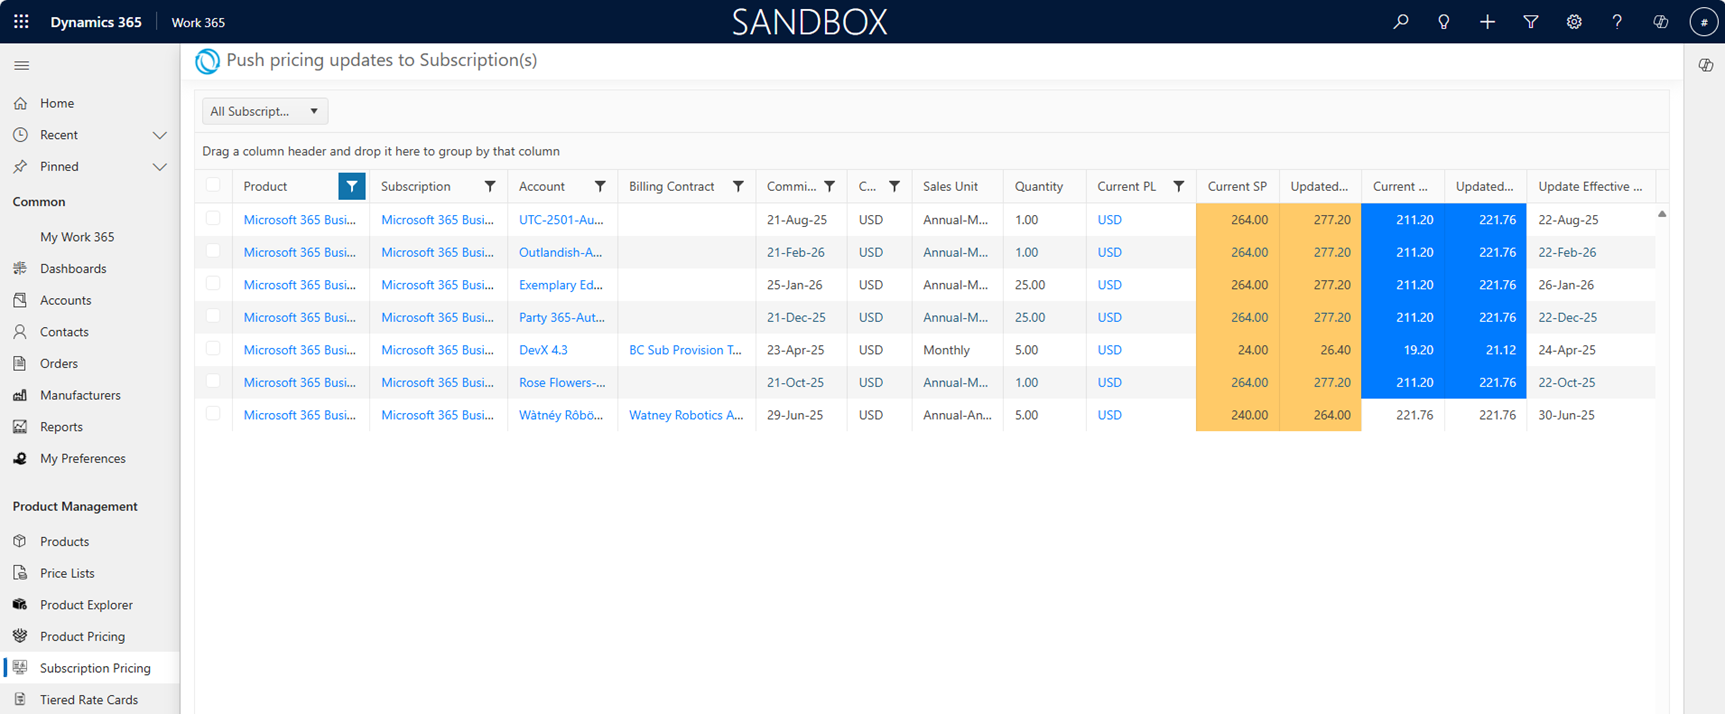
Task: Open Reports in the sidebar
Action: 61,427
